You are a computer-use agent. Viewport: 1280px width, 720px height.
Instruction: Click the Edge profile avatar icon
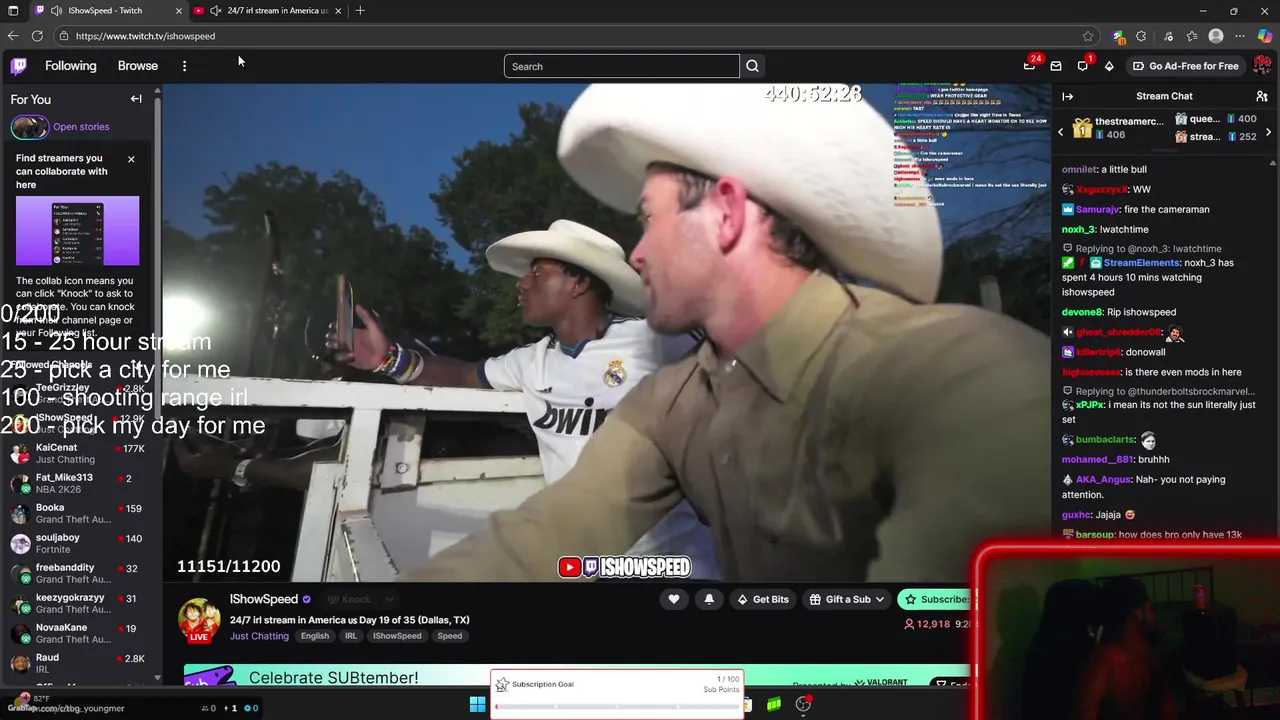(1216, 36)
